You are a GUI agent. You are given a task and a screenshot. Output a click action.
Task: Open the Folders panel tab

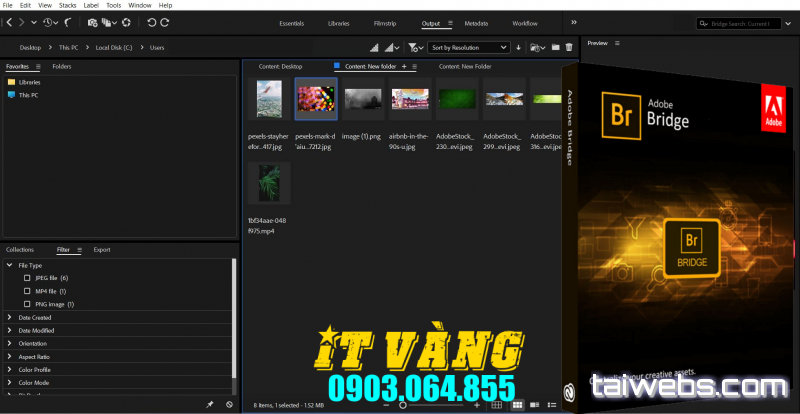(62, 66)
